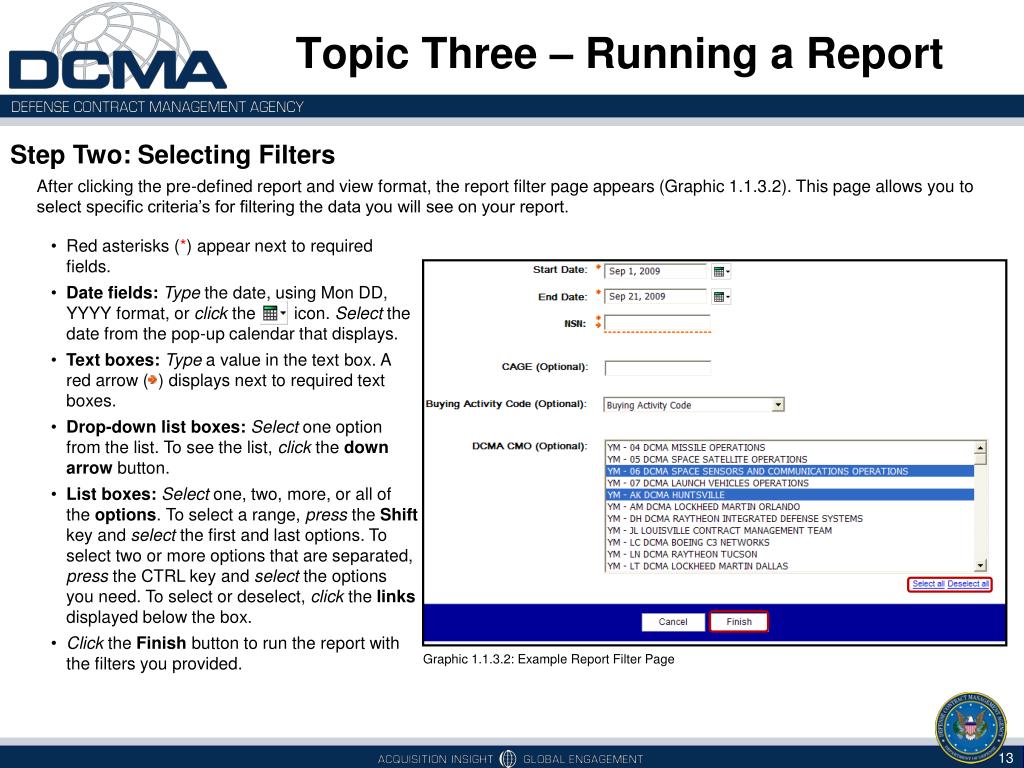Click the CMO list scroll up arrow

980,447
